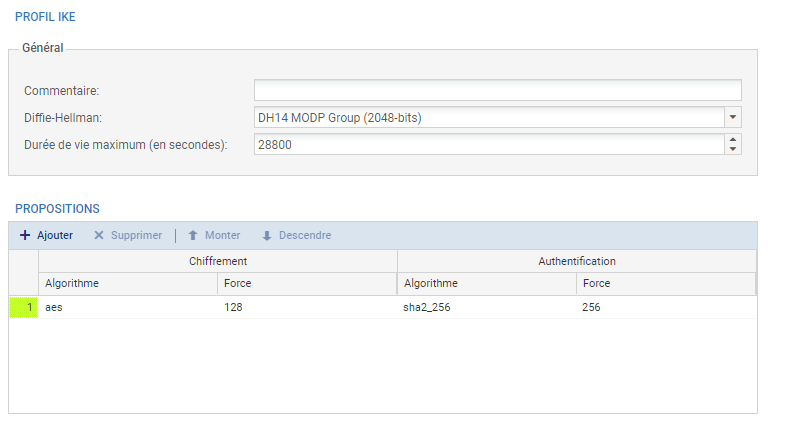Select proposition row number 1
Screen dimensions: 785x428
point(24,308)
